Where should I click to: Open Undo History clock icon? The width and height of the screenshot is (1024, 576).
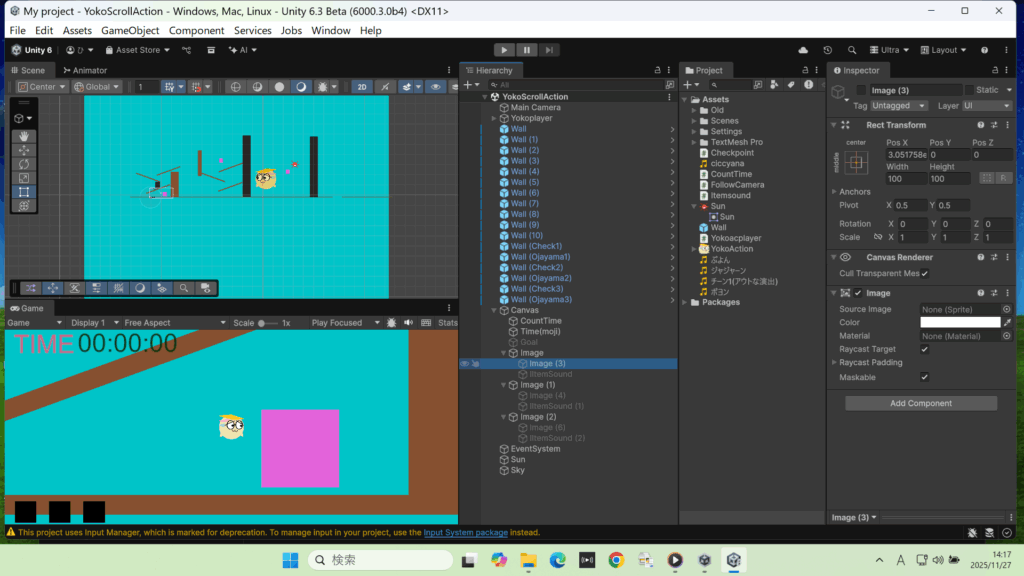coord(827,50)
